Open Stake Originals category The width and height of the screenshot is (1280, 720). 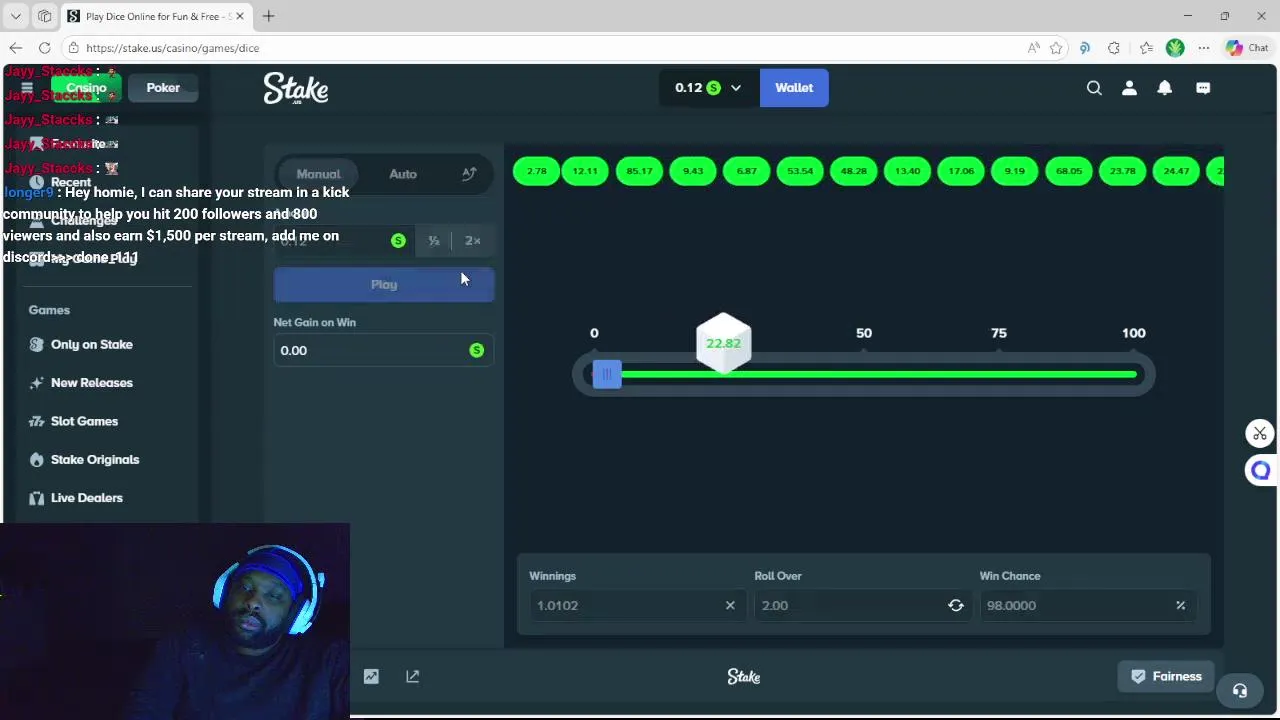[95, 460]
